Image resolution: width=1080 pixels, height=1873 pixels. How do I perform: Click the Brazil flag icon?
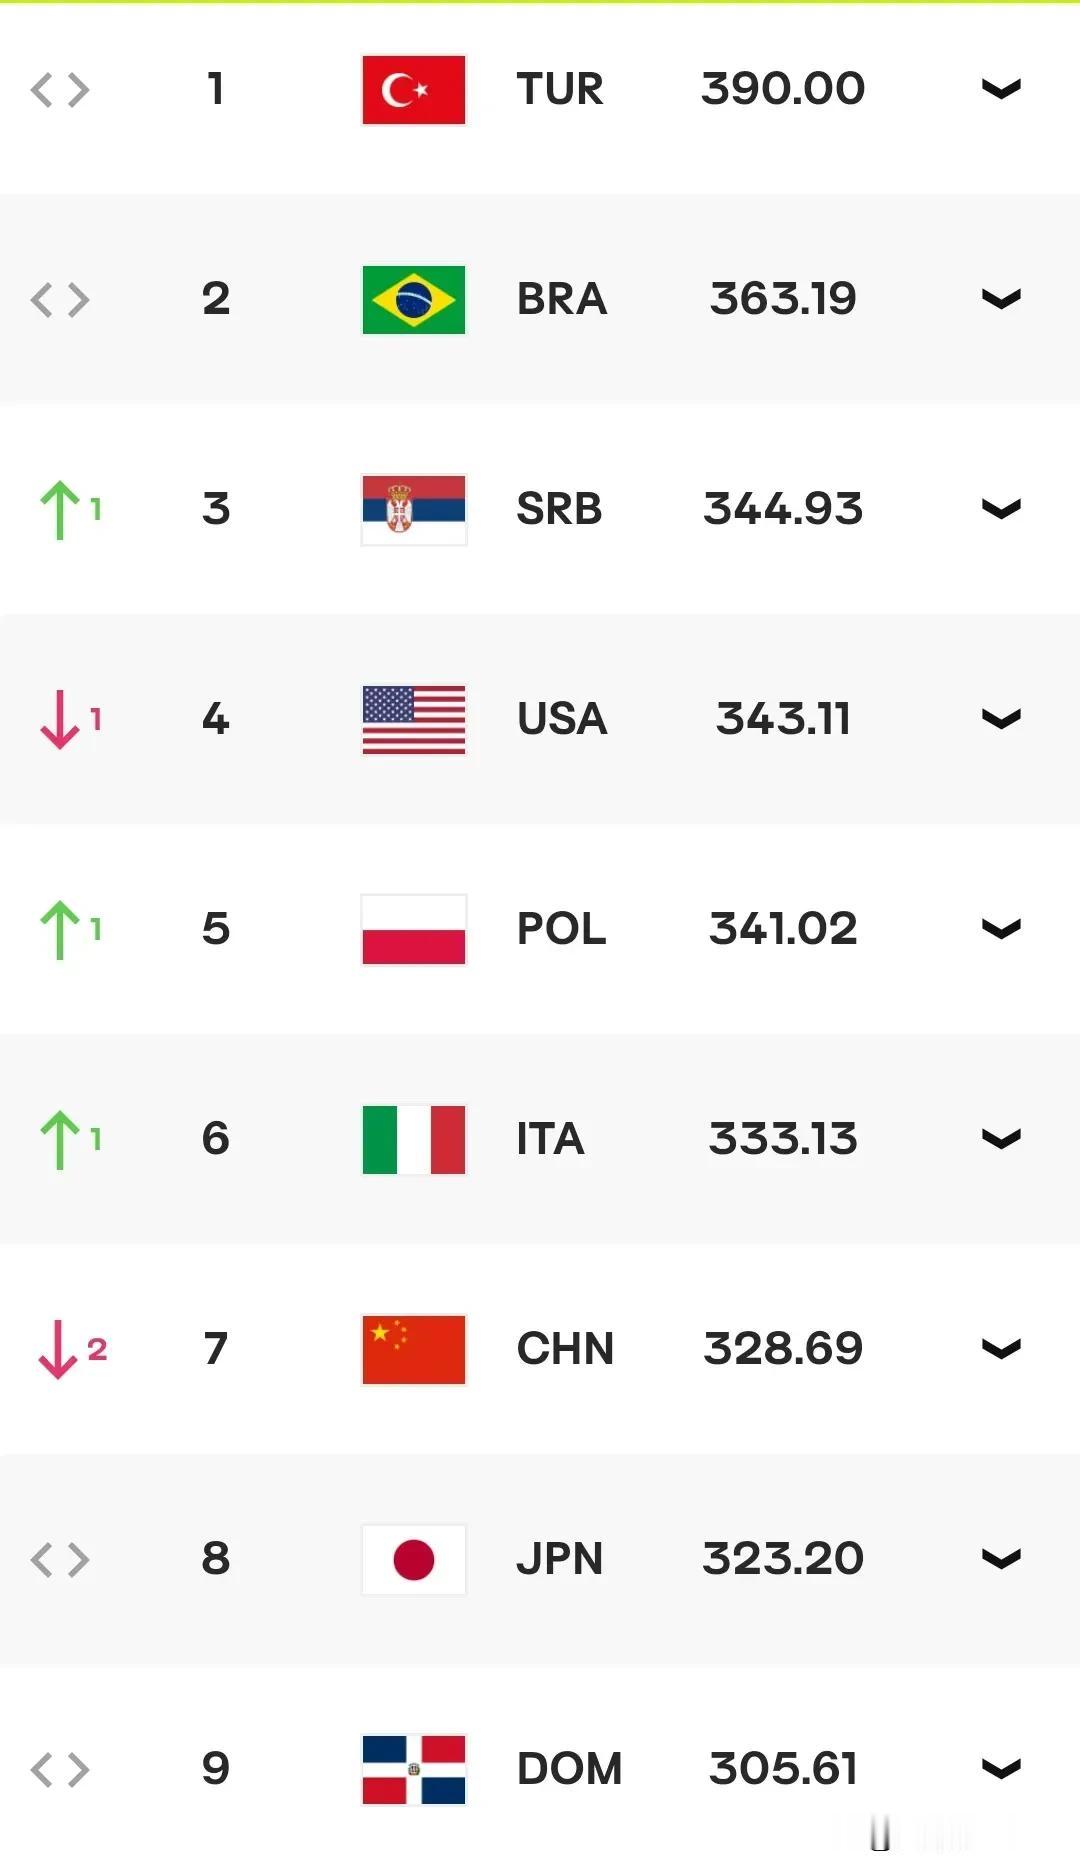click(x=413, y=300)
